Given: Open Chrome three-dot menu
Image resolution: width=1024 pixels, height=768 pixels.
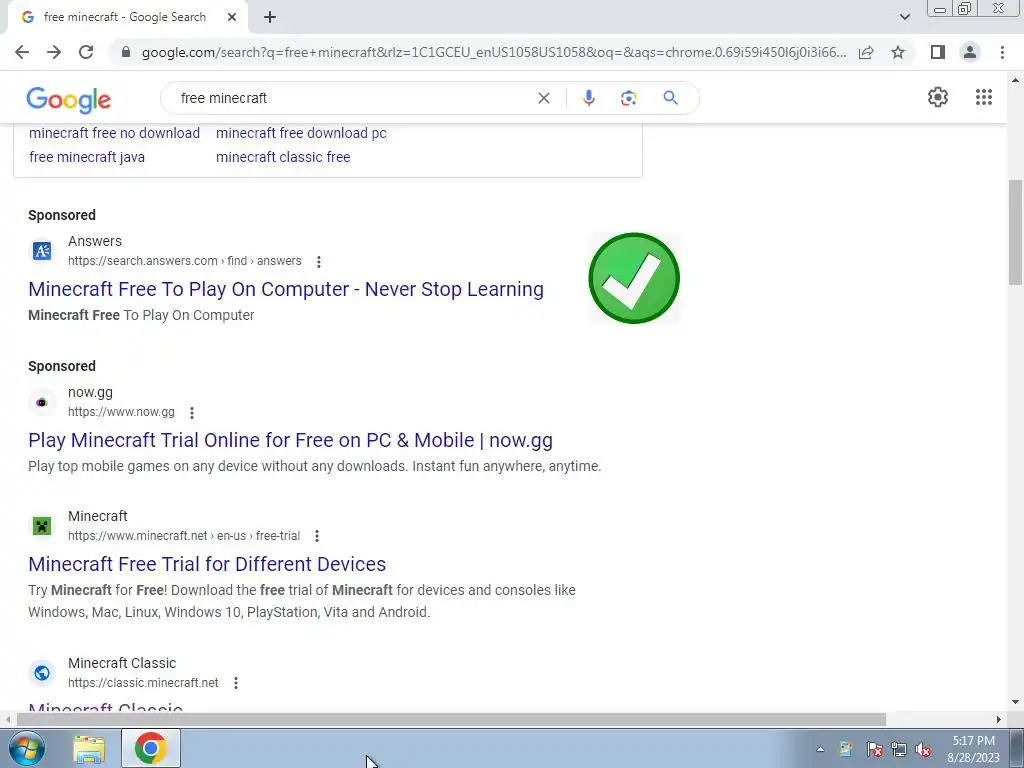Looking at the screenshot, I should coord(1002,52).
